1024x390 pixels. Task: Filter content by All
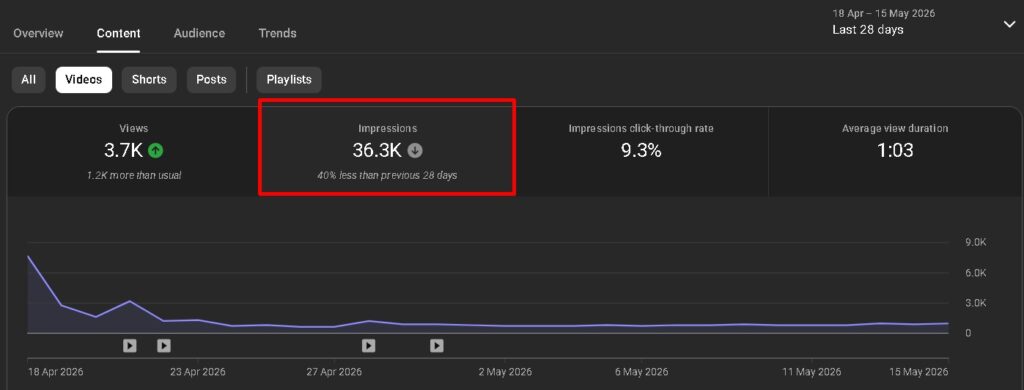pyautogui.click(x=29, y=80)
